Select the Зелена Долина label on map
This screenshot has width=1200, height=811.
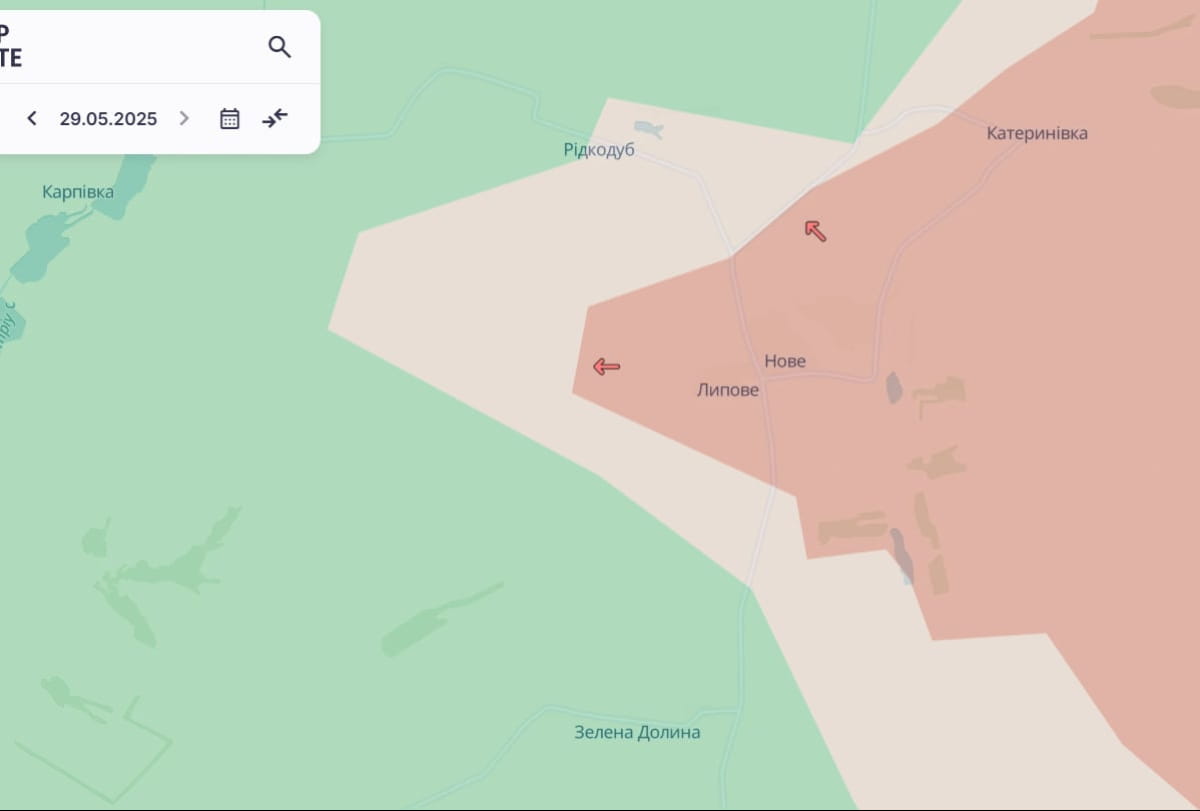[x=637, y=732]
